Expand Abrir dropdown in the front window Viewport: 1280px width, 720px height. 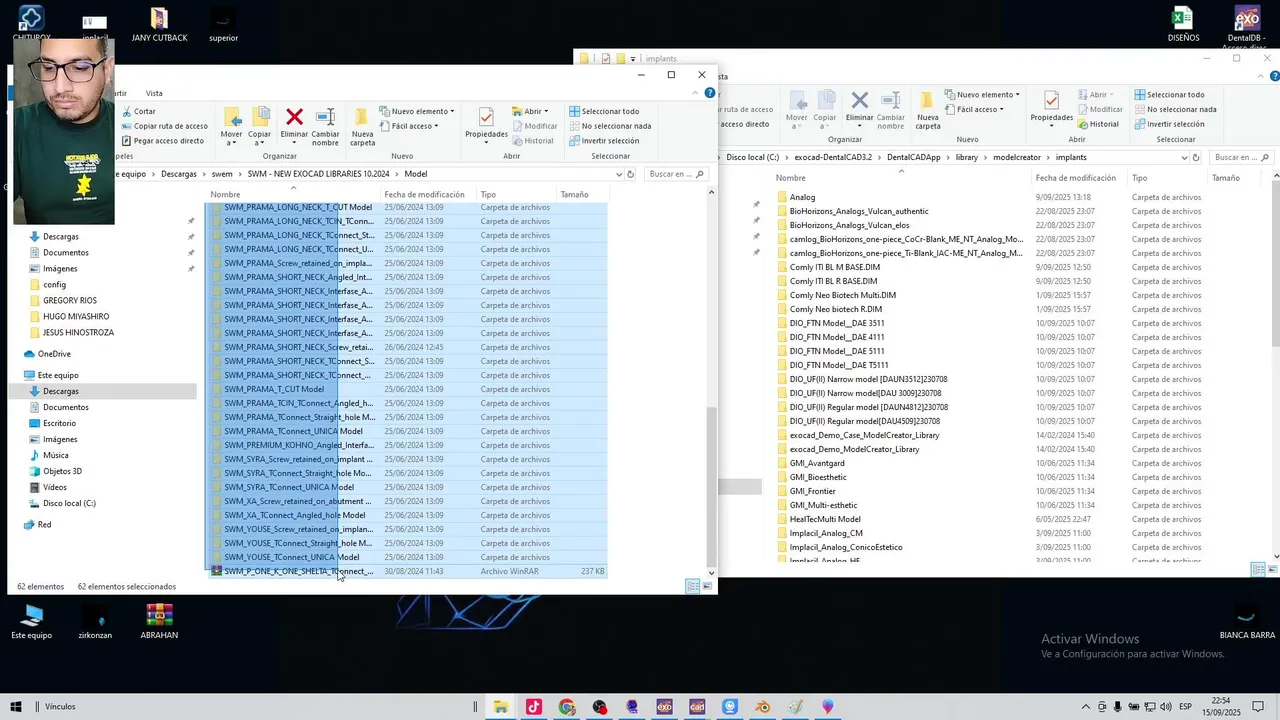tap(530, 111)
